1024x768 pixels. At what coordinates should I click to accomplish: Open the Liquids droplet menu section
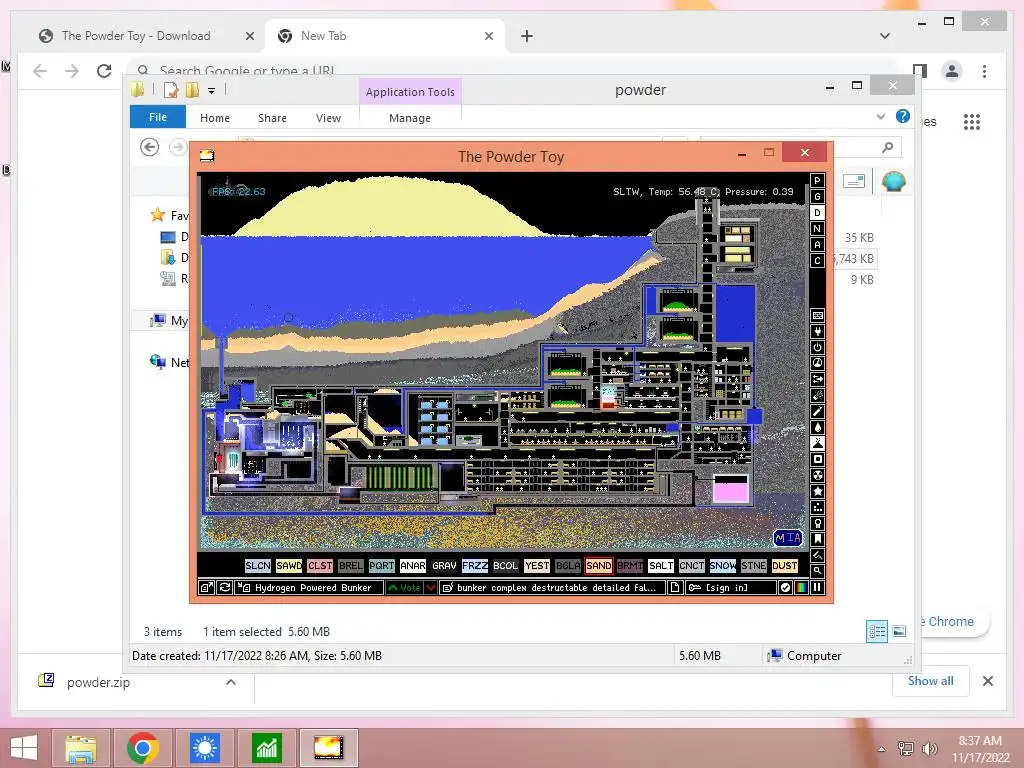click(817, 427)
